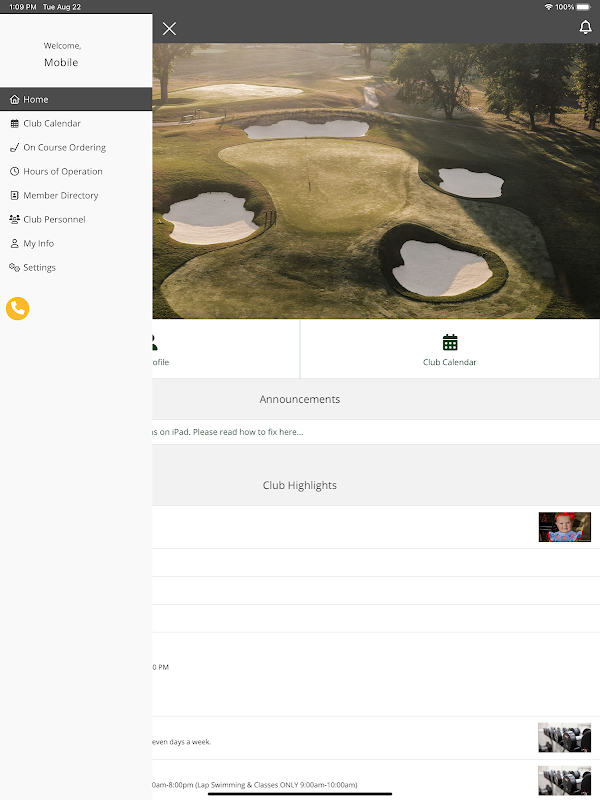Screen dimensions: 600x800
Task: Close the side menu with X icon
Action: click(169, 29)
